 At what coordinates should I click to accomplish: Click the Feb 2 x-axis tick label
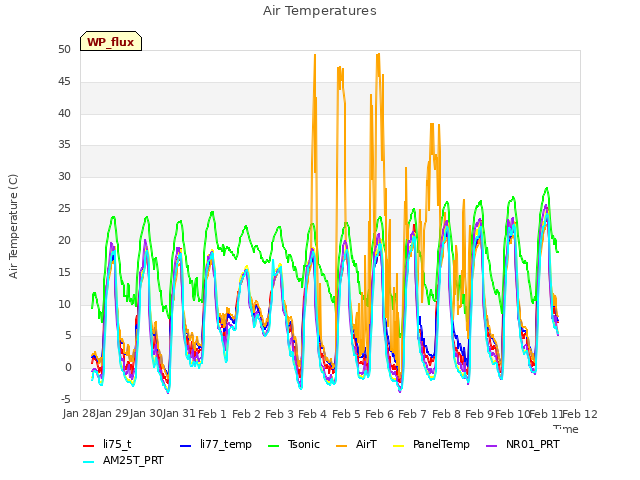[x=246, y=414]
